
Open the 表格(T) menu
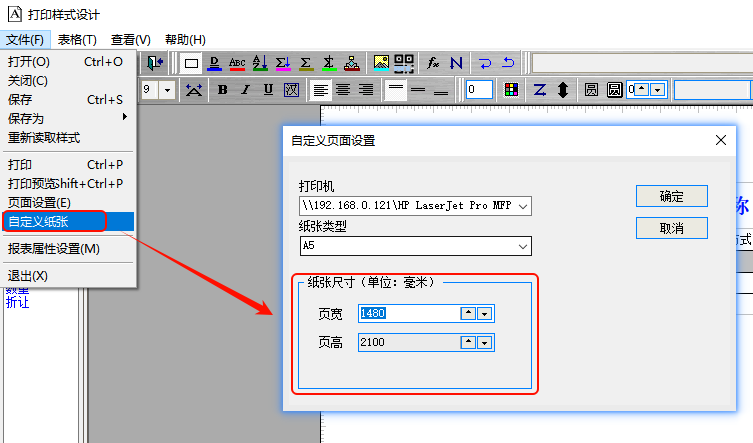[77, 39]
